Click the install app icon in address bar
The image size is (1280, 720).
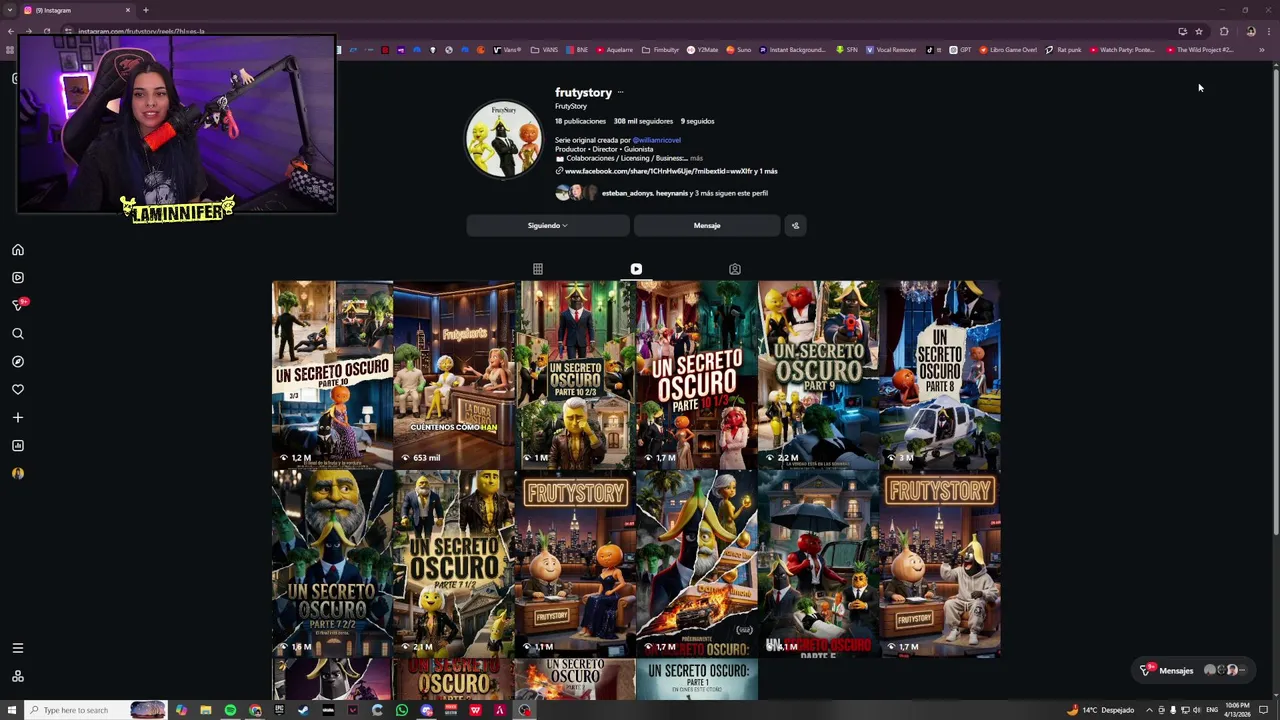pos(1182,31)
